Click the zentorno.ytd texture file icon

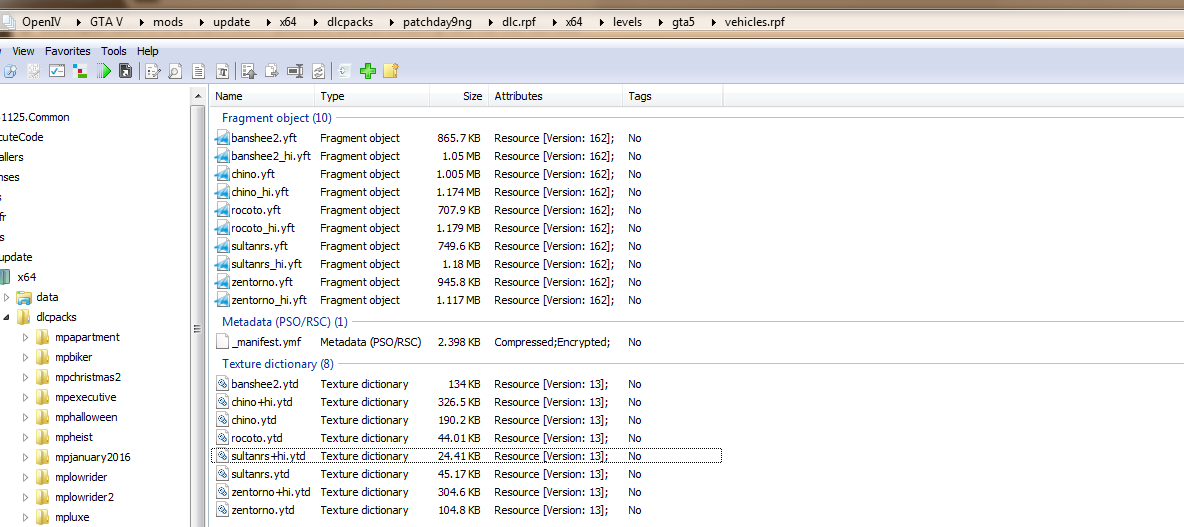222,510
